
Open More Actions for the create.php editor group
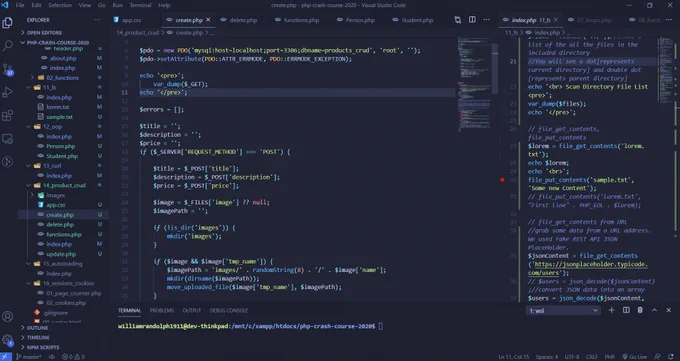pyautogui.click(x=487, y=20)
